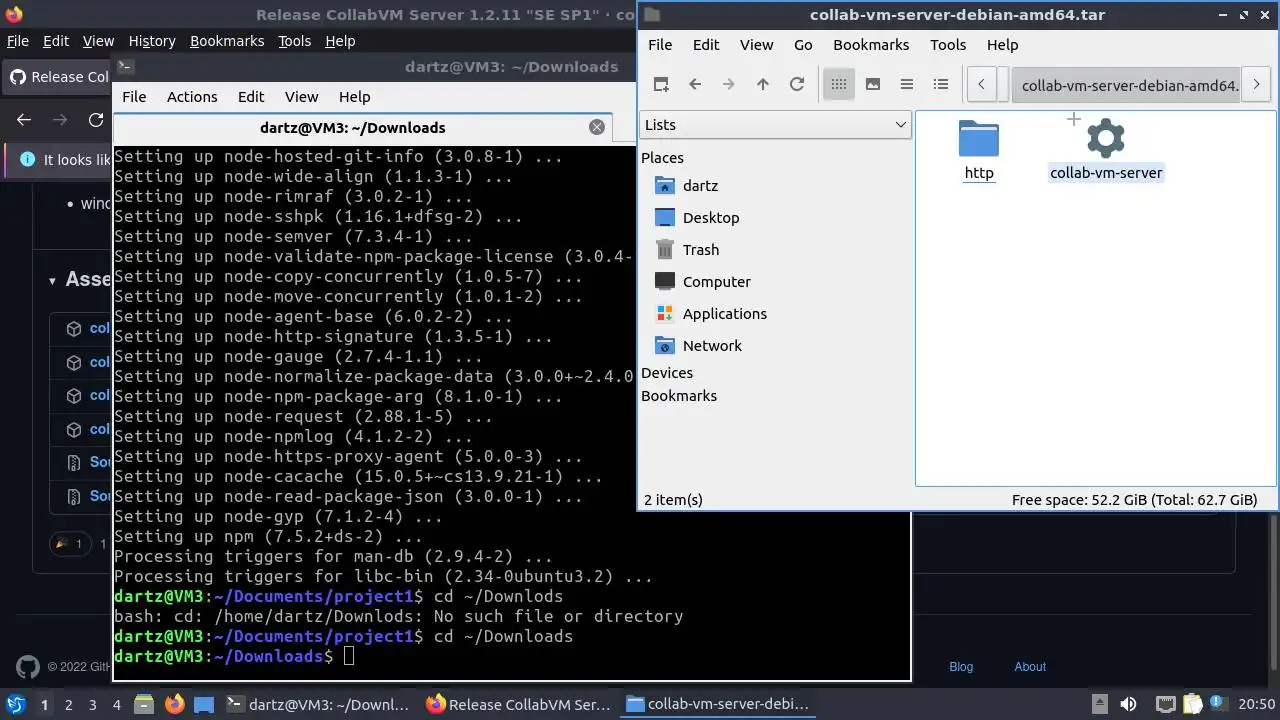The image size is (1280, 720).
Task: Open terminal View menu
Action: [301, 97]
